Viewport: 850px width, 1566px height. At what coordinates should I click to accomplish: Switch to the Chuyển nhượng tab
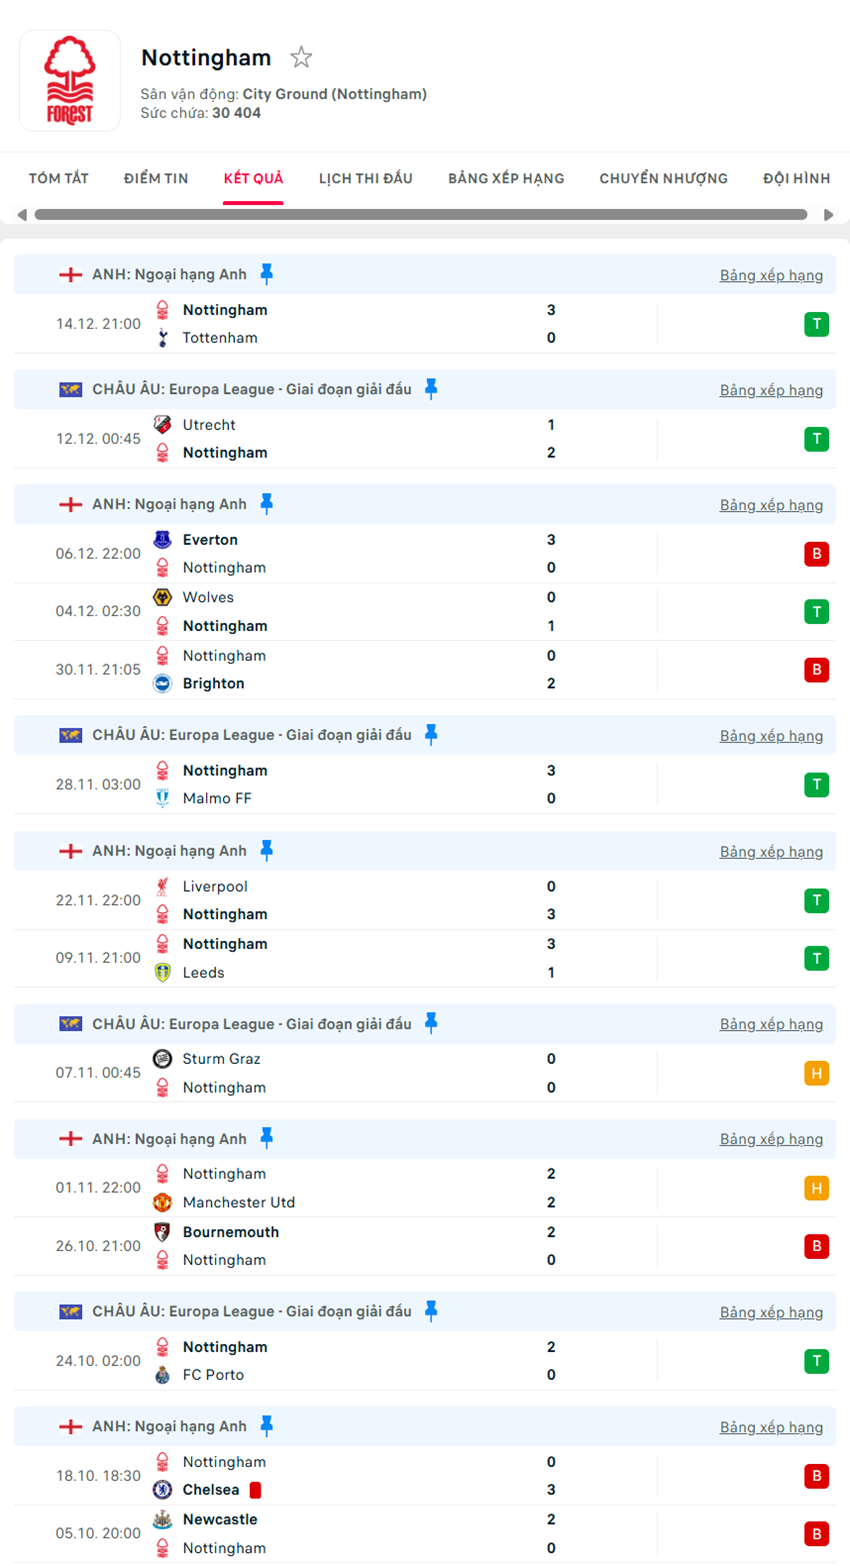(x=664, y=179)
